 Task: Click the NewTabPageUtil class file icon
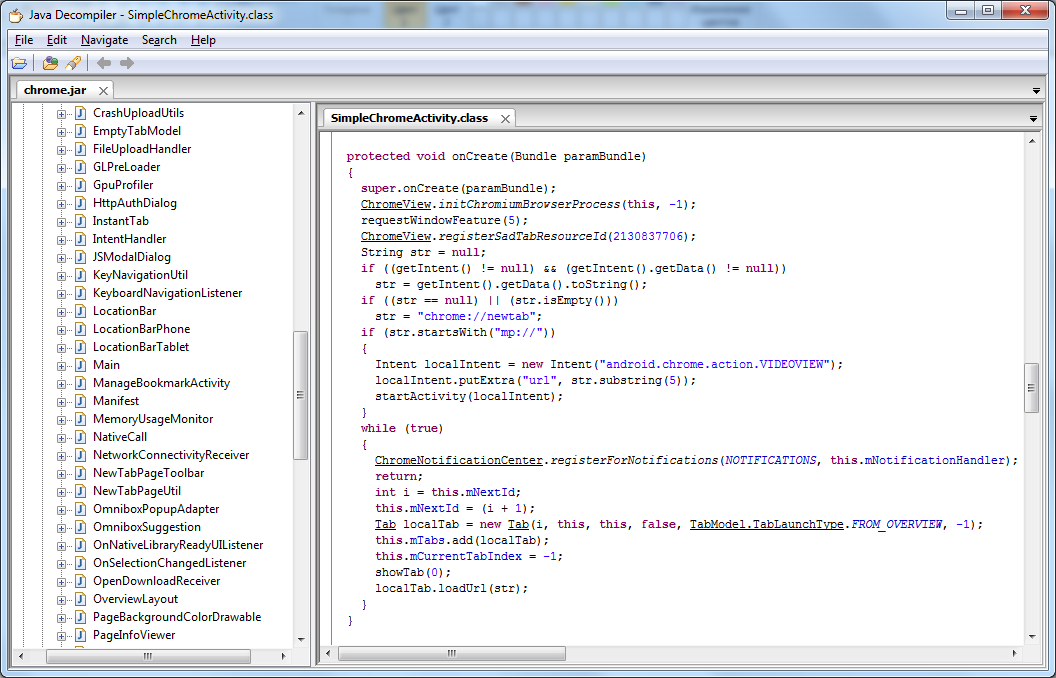tap(80, 491)
